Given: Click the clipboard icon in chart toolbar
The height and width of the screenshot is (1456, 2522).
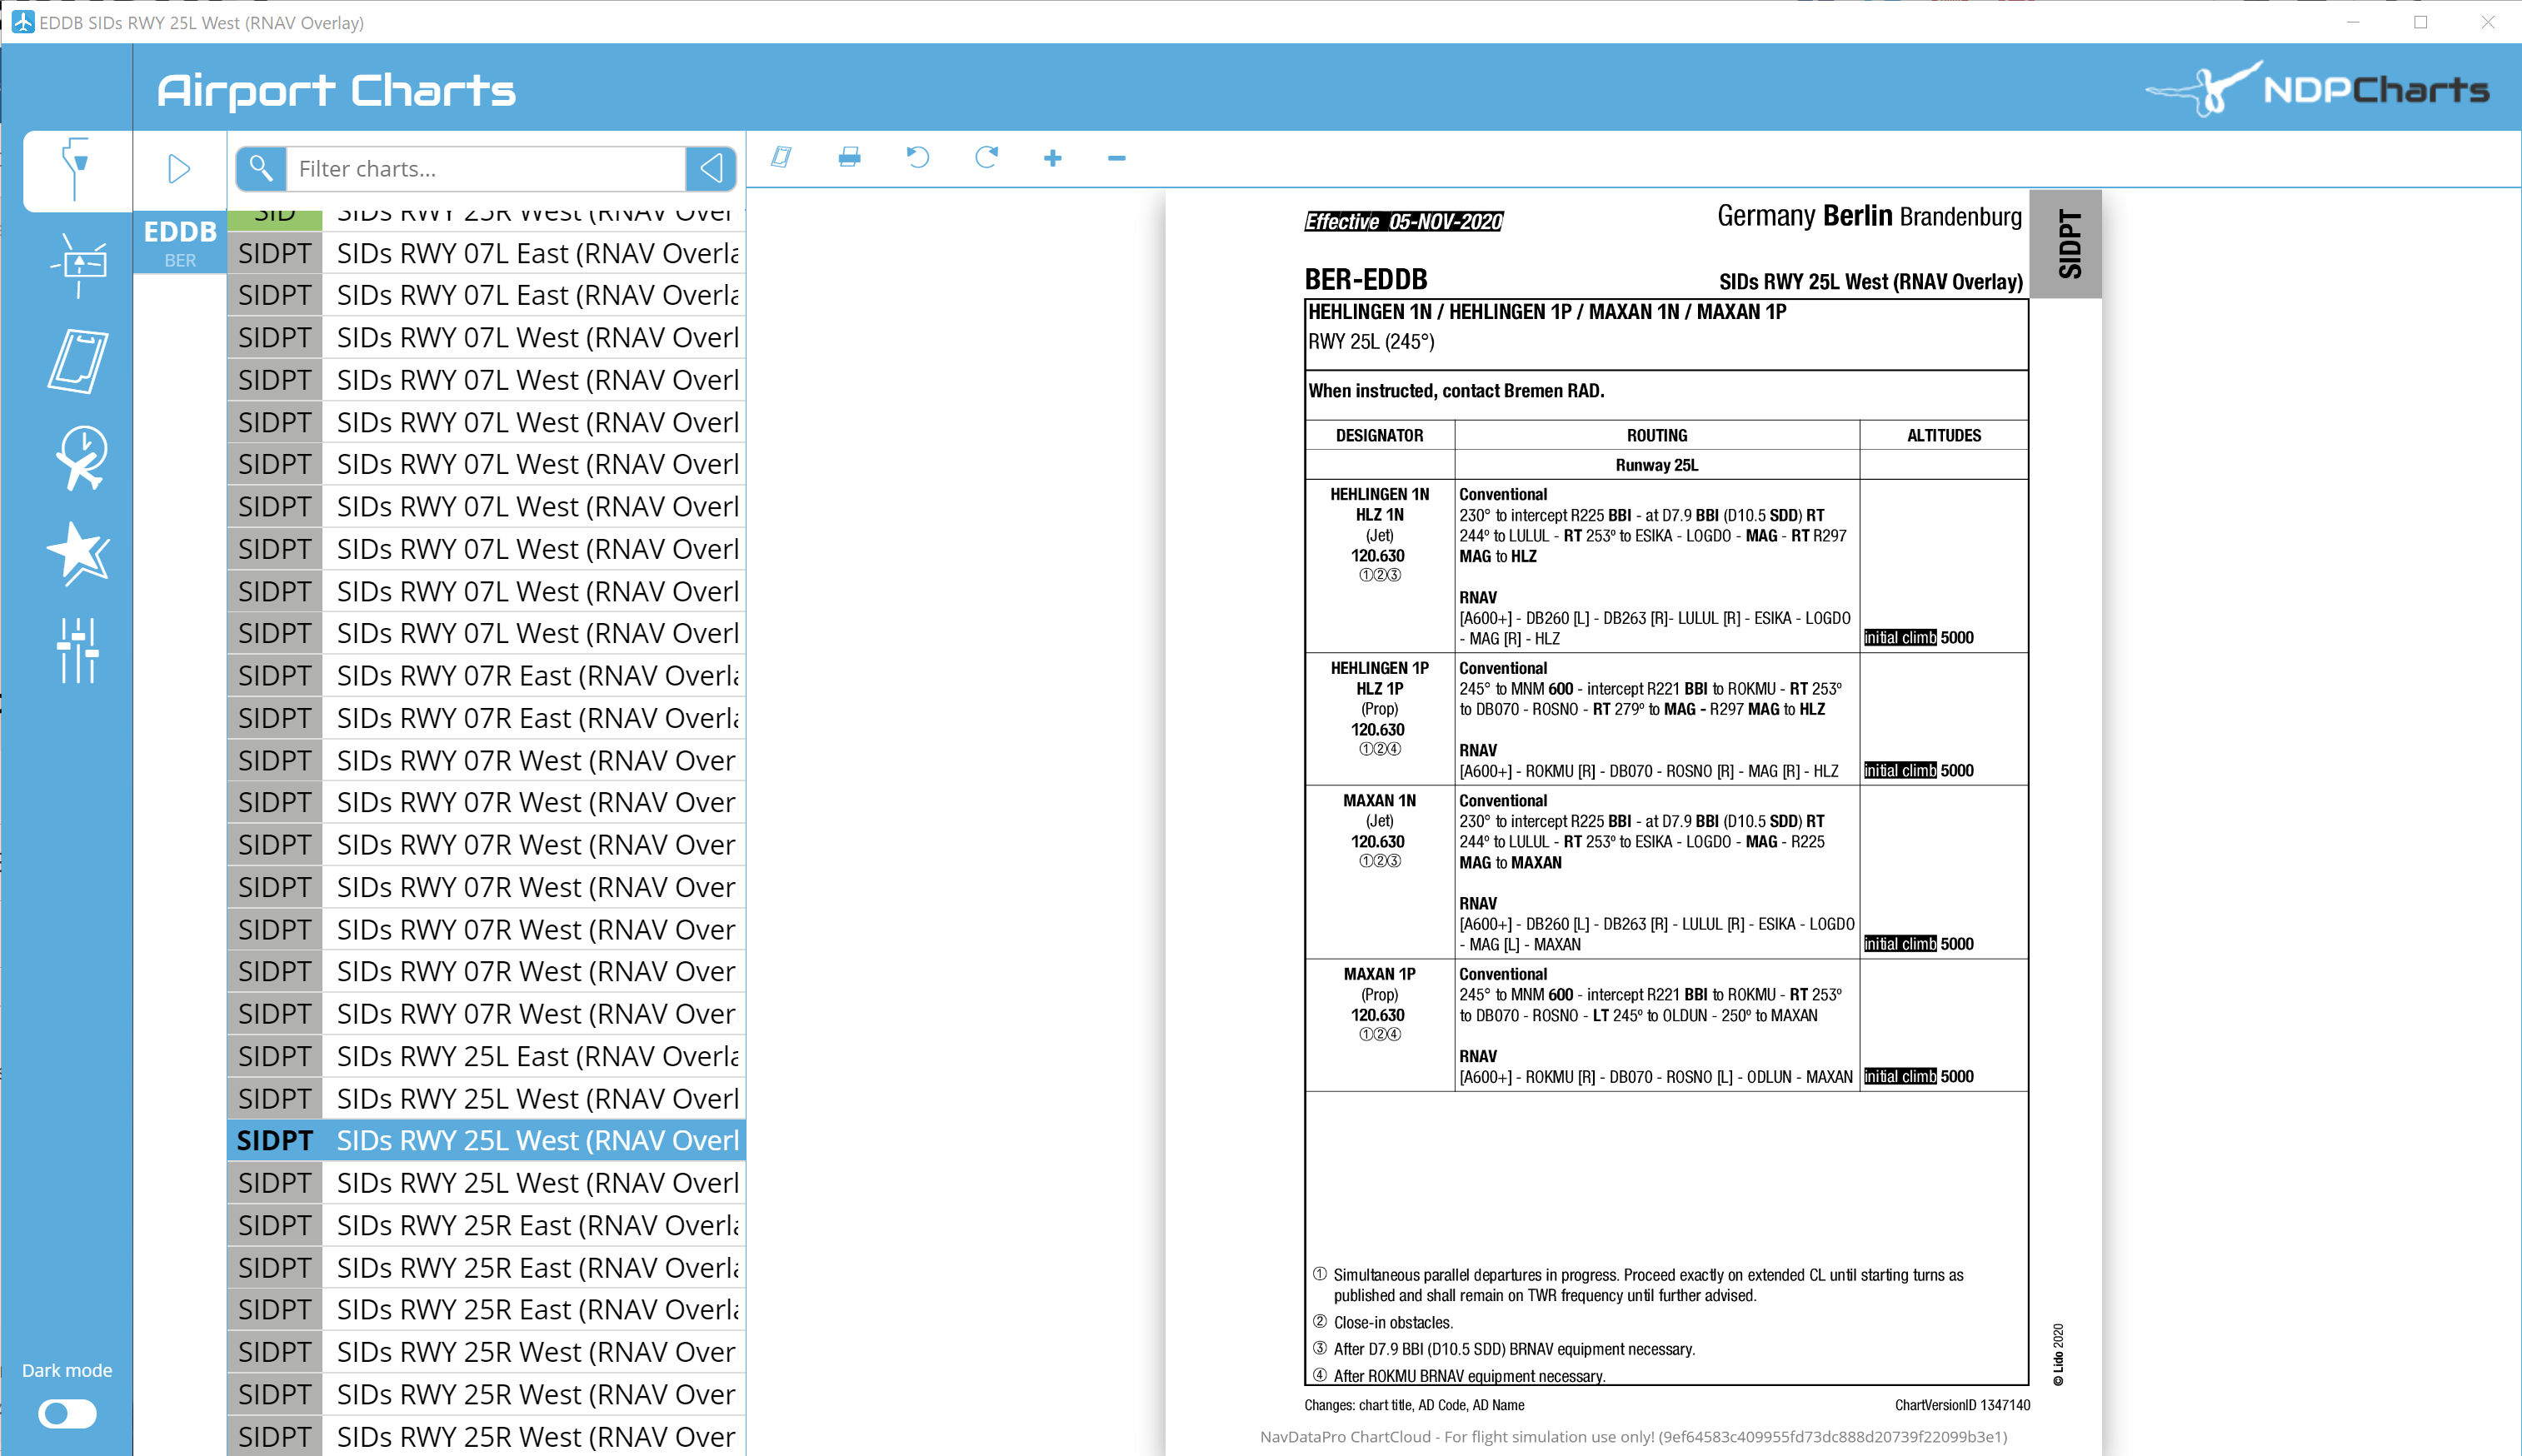Looking at the screenshot, I should tap(781, 157).
